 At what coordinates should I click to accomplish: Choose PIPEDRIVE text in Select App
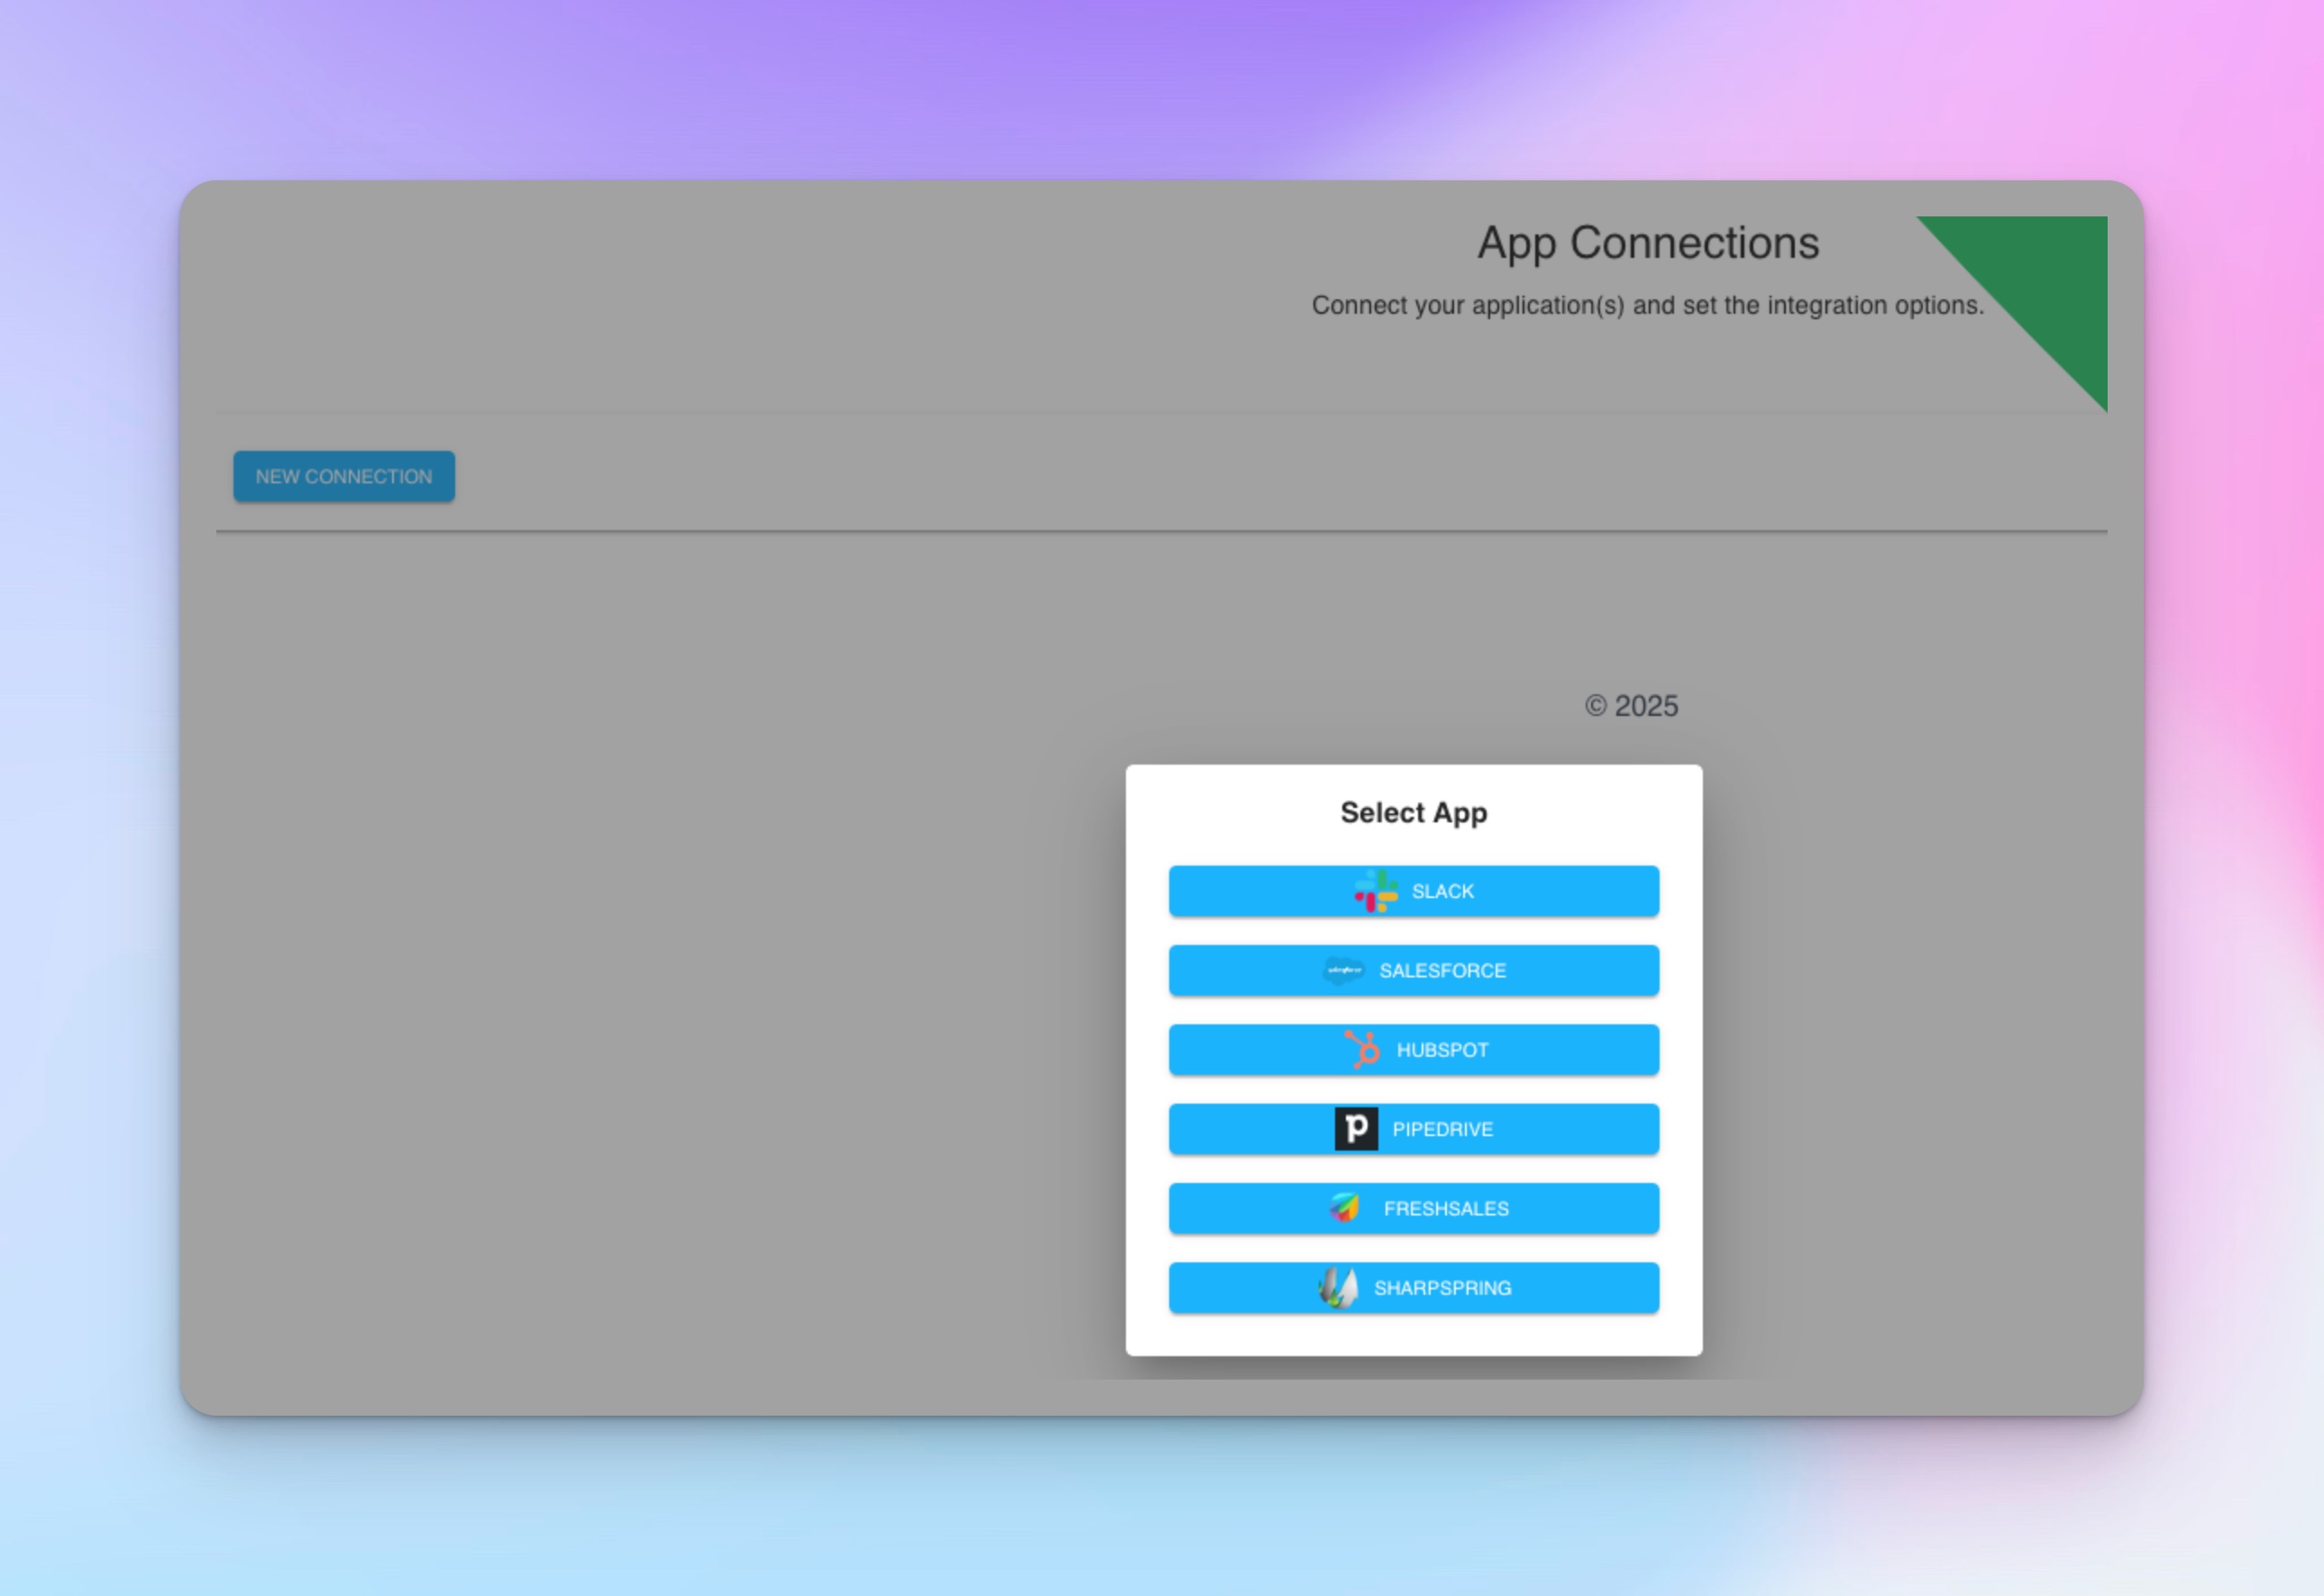coord(1442,1129)
